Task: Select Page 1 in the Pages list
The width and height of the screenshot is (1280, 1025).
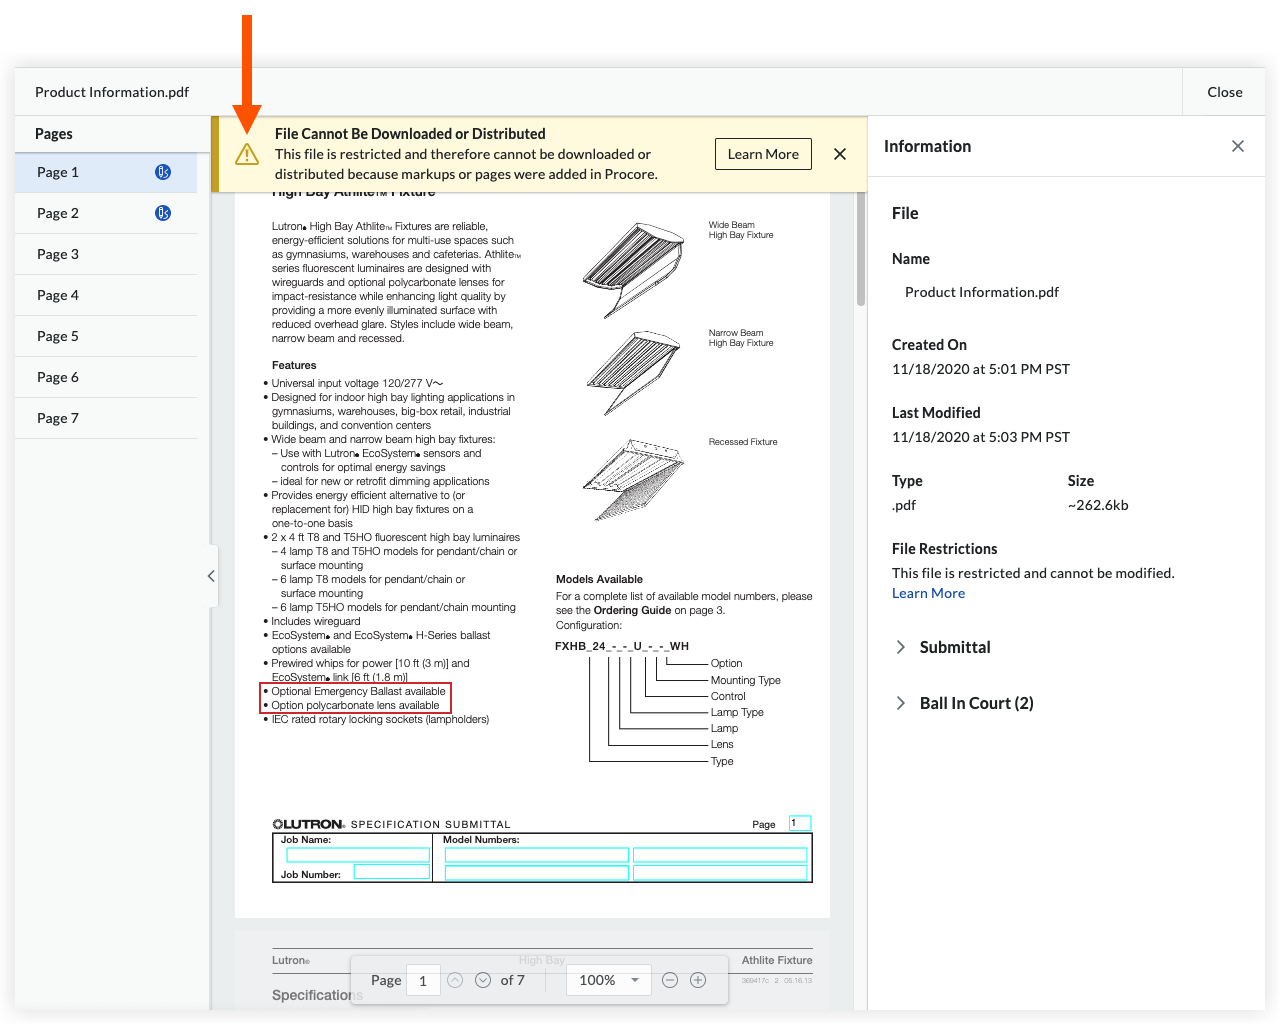Action: click(x=106, y=172)
